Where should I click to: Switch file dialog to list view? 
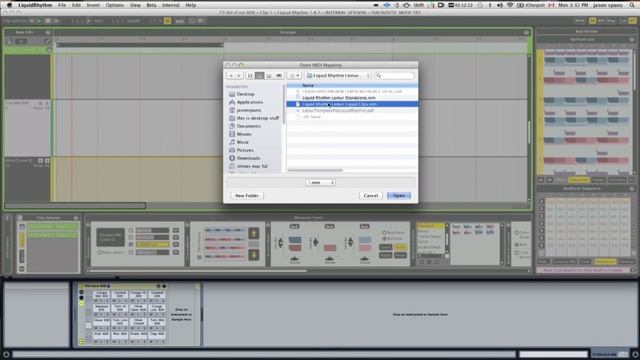[x=260, y=76]
